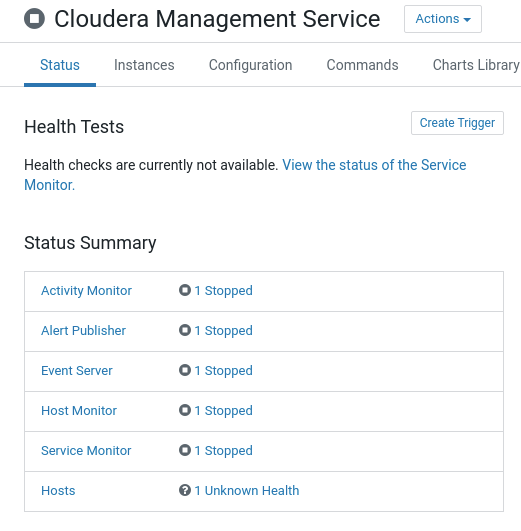Screen dimensions: 521x531
Task: Click the stopped status icon beside the service title
Action: (x=34, y=19)
